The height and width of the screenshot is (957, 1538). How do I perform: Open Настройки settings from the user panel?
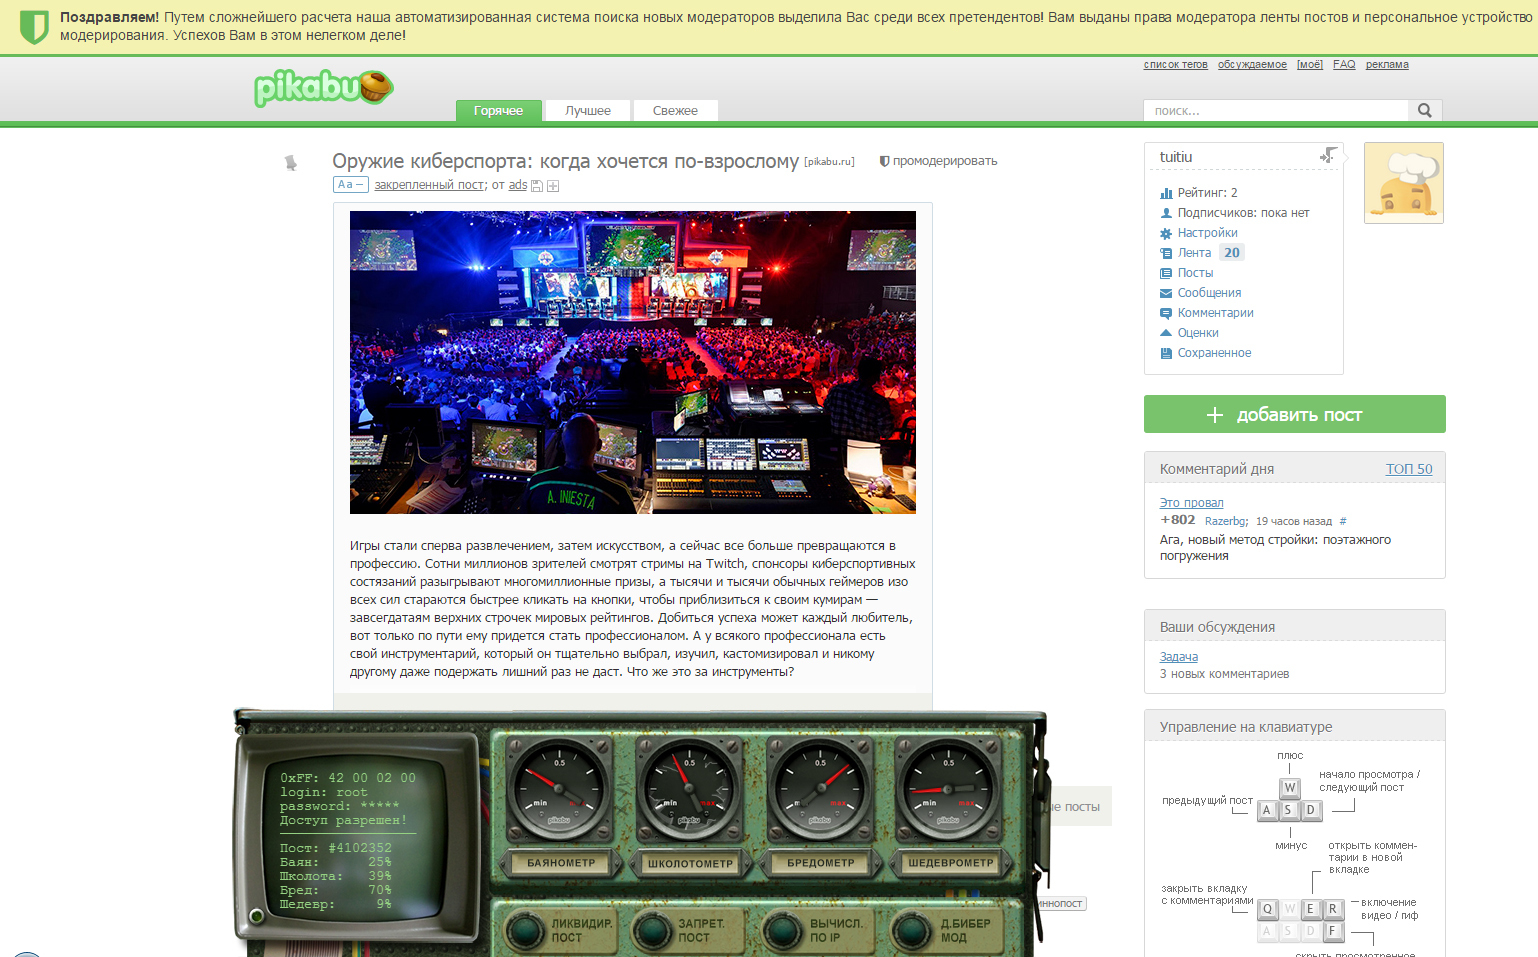coord(1207,233)
